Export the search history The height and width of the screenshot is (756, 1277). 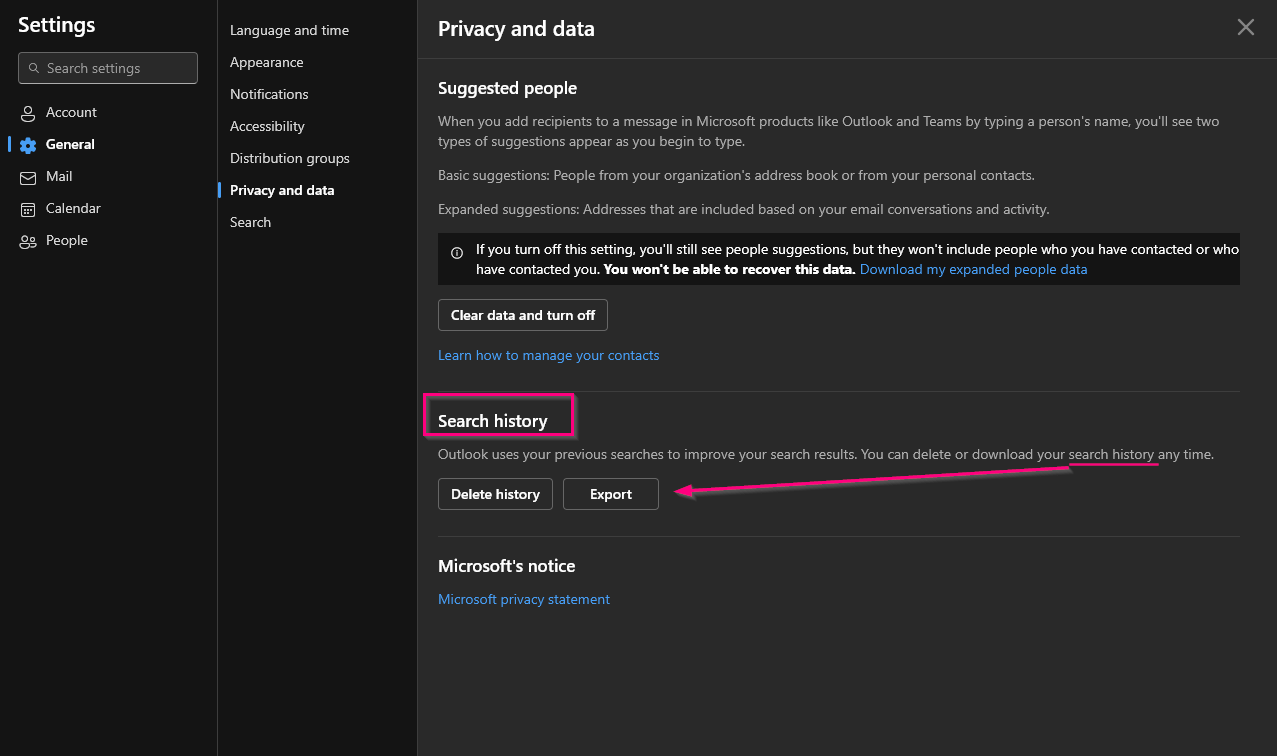(x=610, y=494)
